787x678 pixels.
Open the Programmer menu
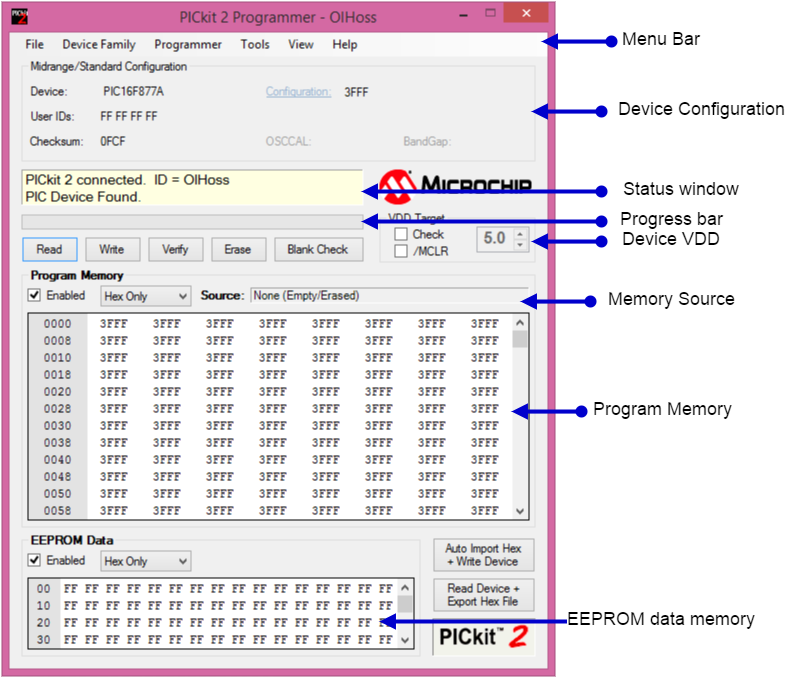click(188, 44)
